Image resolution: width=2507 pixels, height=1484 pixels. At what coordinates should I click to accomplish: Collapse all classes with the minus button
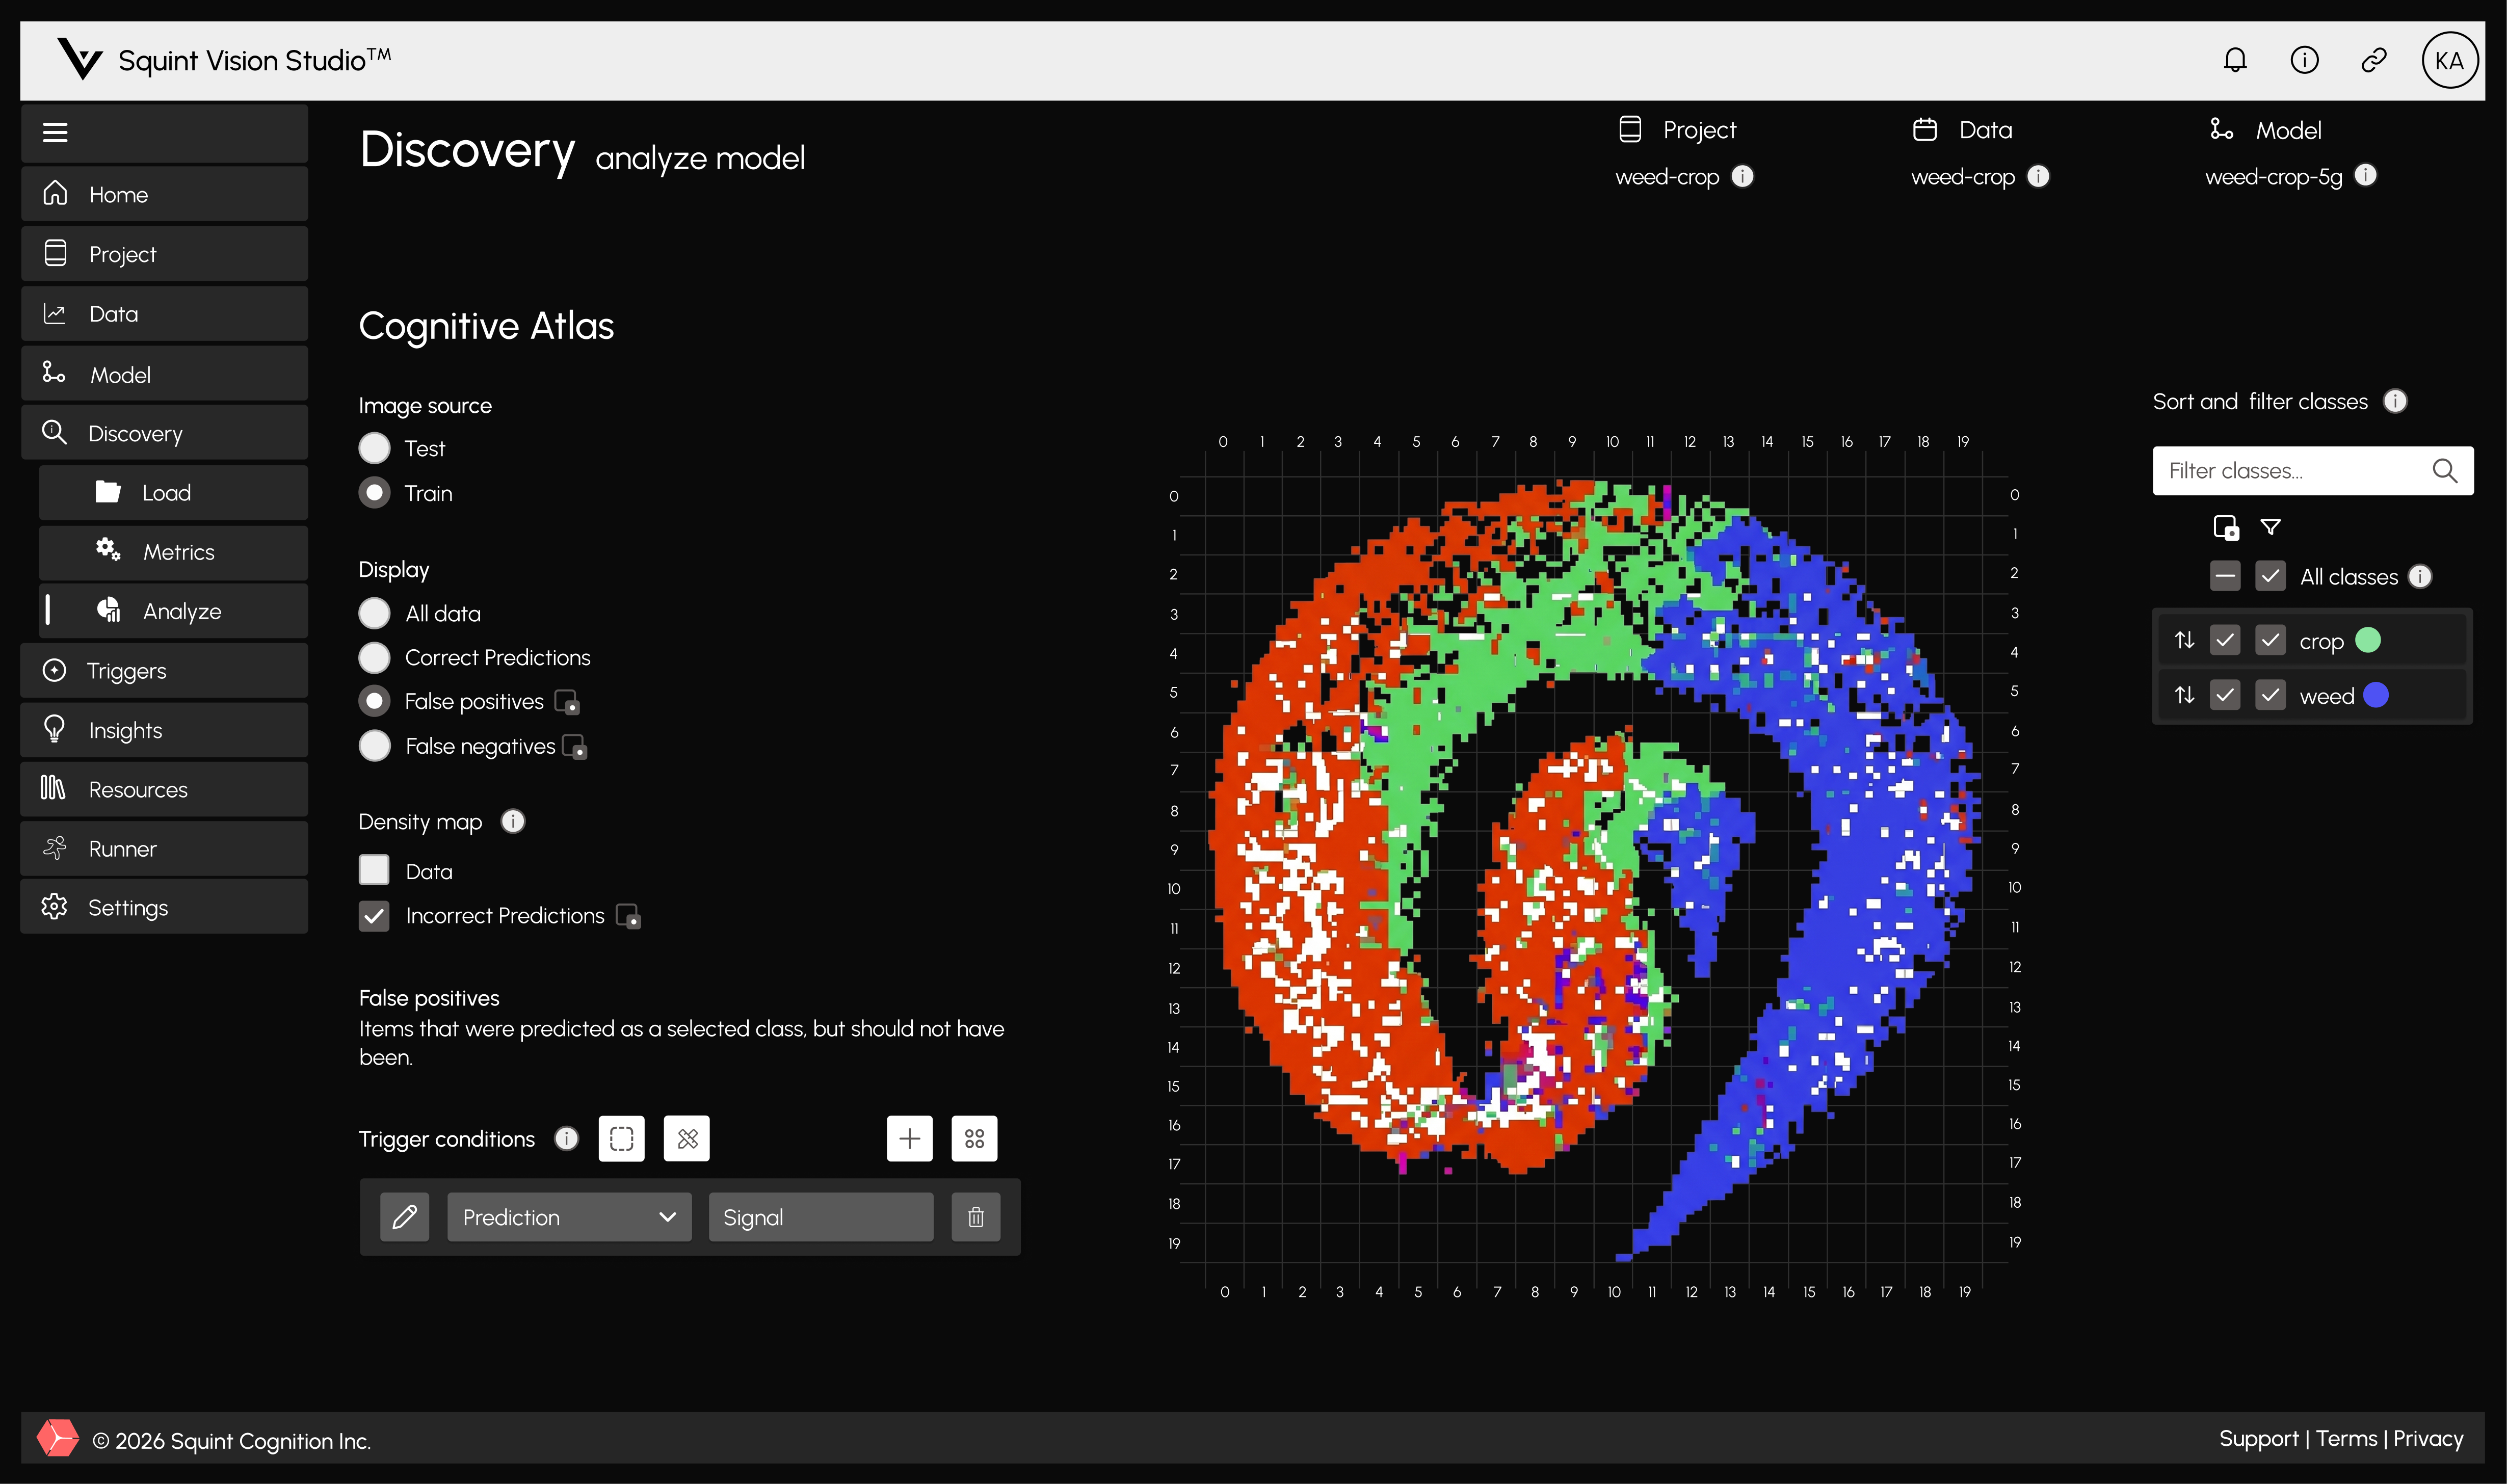click(x=2224, y=576)
